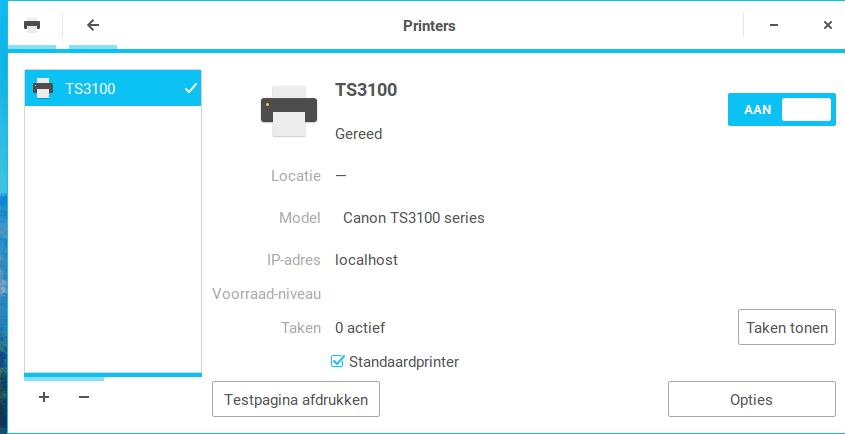
Task: Uncheck the Standaardprinter checkbox
Action: (x=337, y=361)
